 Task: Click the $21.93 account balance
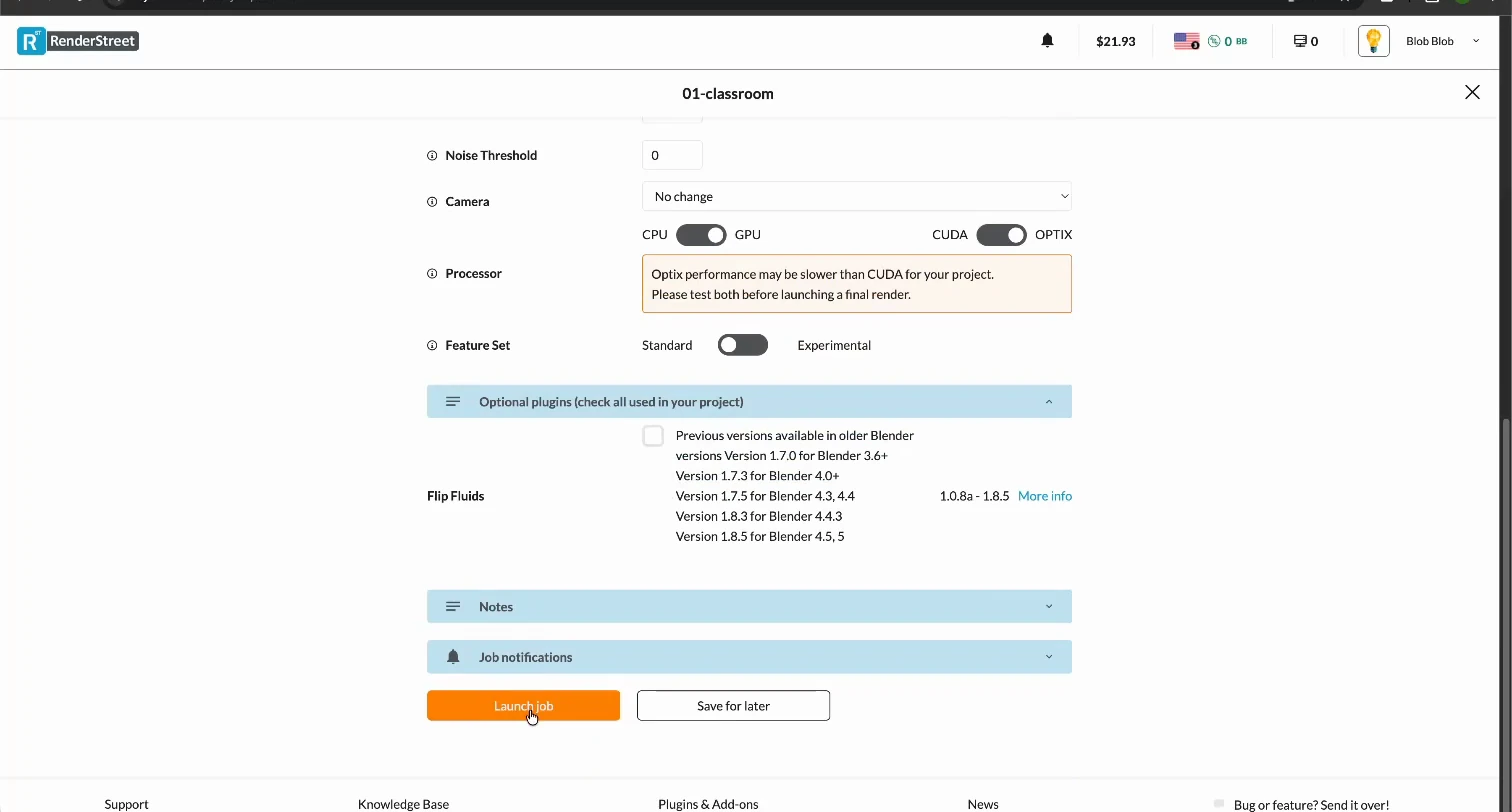click(1115, 41)
